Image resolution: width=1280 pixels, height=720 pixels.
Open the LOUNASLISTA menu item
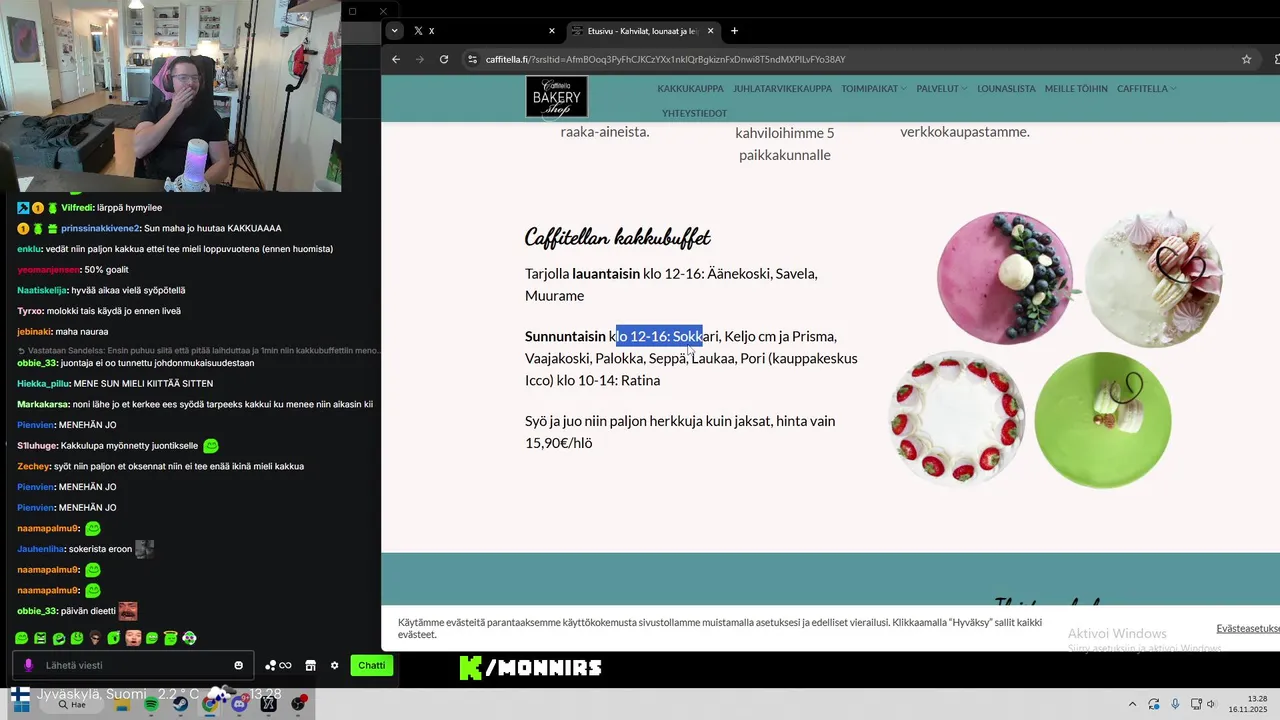(1006, 89)
